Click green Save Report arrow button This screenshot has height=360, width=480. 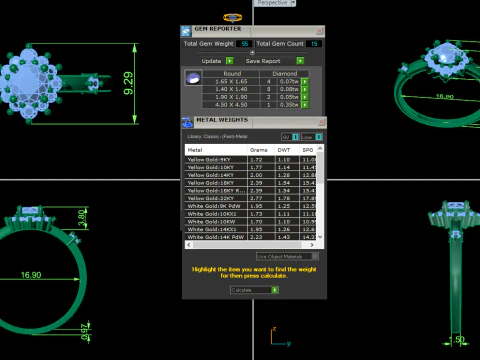(x=300, y=61)
